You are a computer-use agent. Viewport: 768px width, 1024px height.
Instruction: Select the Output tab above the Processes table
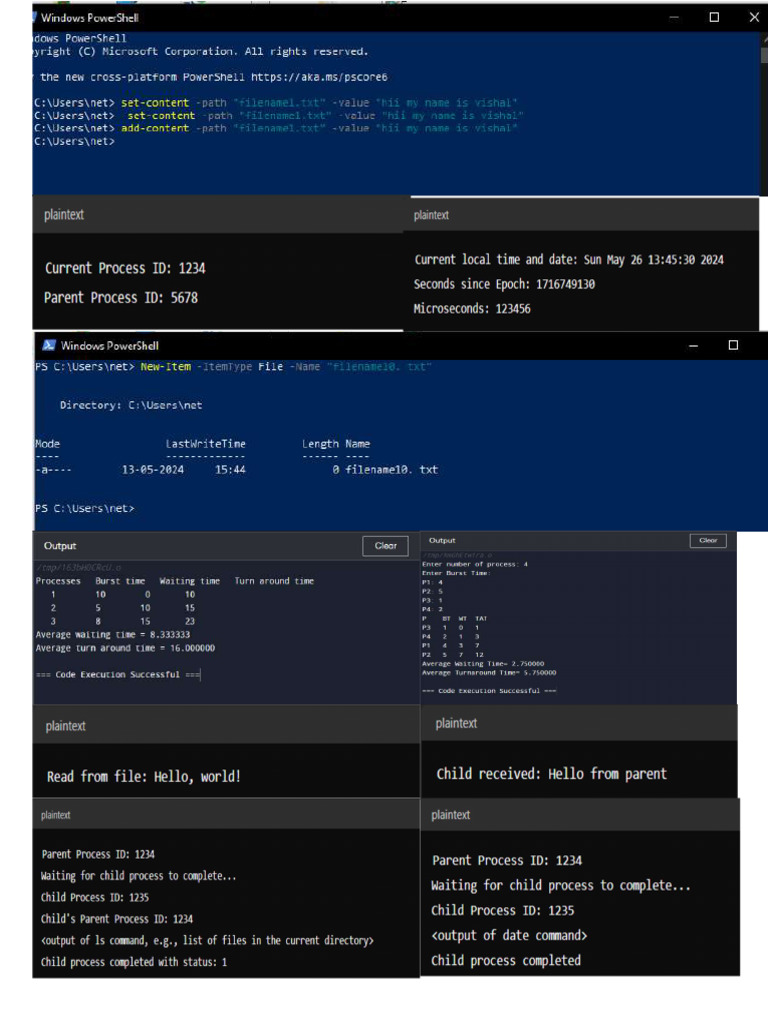tap(60, 546)
